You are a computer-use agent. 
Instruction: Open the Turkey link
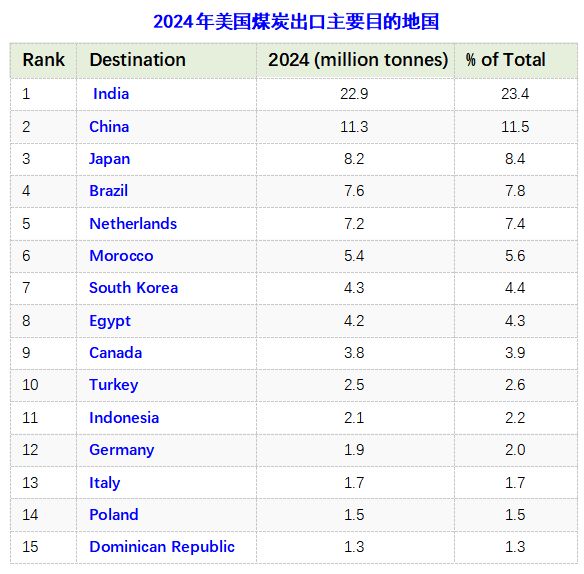pos(114,385)
